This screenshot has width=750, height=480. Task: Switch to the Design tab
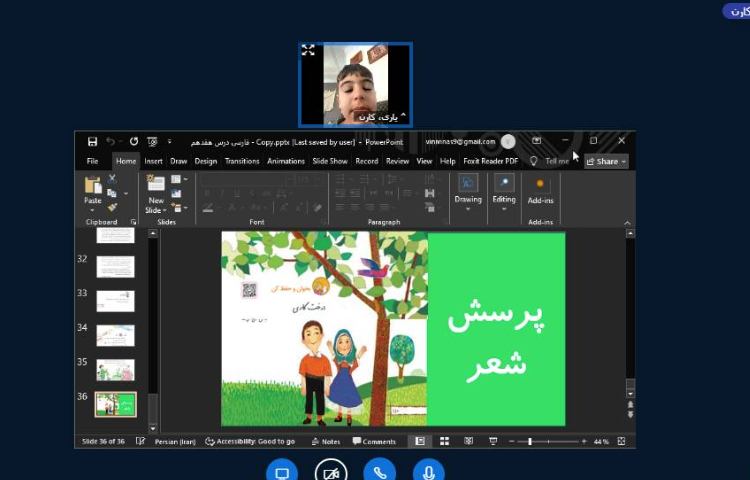(x=206, y=162)
